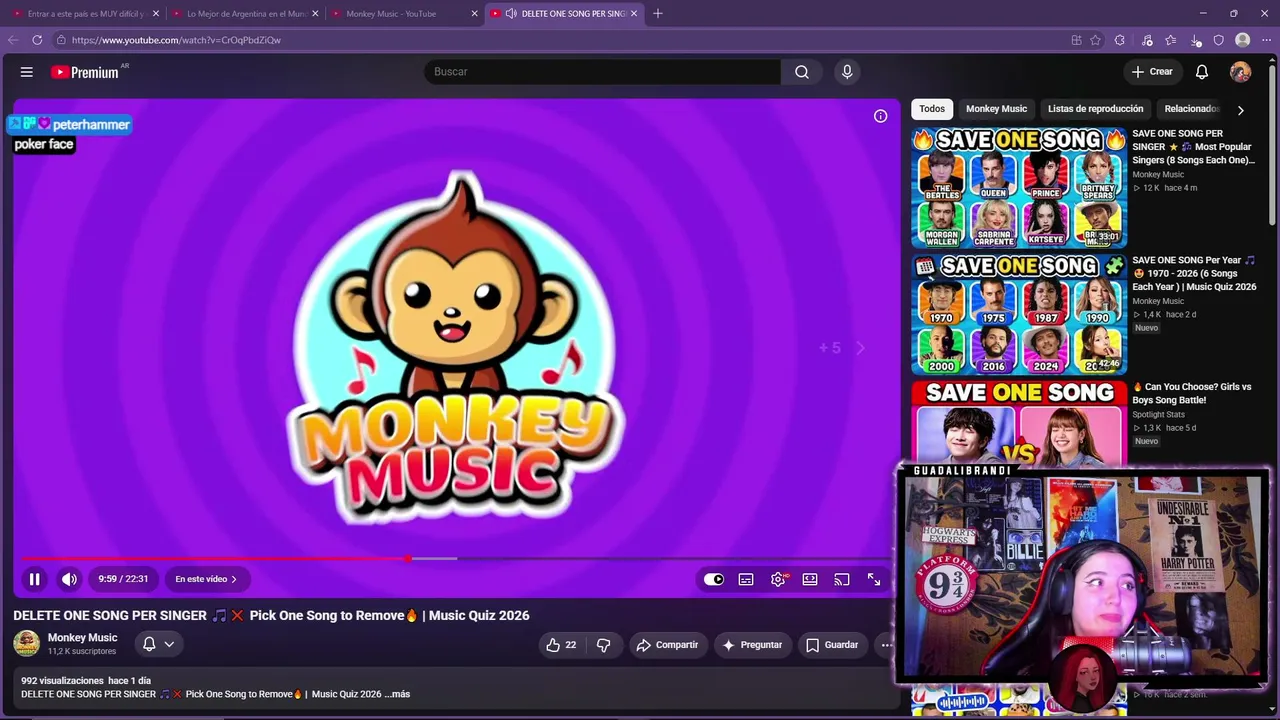The width and height of the screenshot is (1280, 720).
Task: Open Monkey Music channel avatar under video
Action: click(27, 643)
